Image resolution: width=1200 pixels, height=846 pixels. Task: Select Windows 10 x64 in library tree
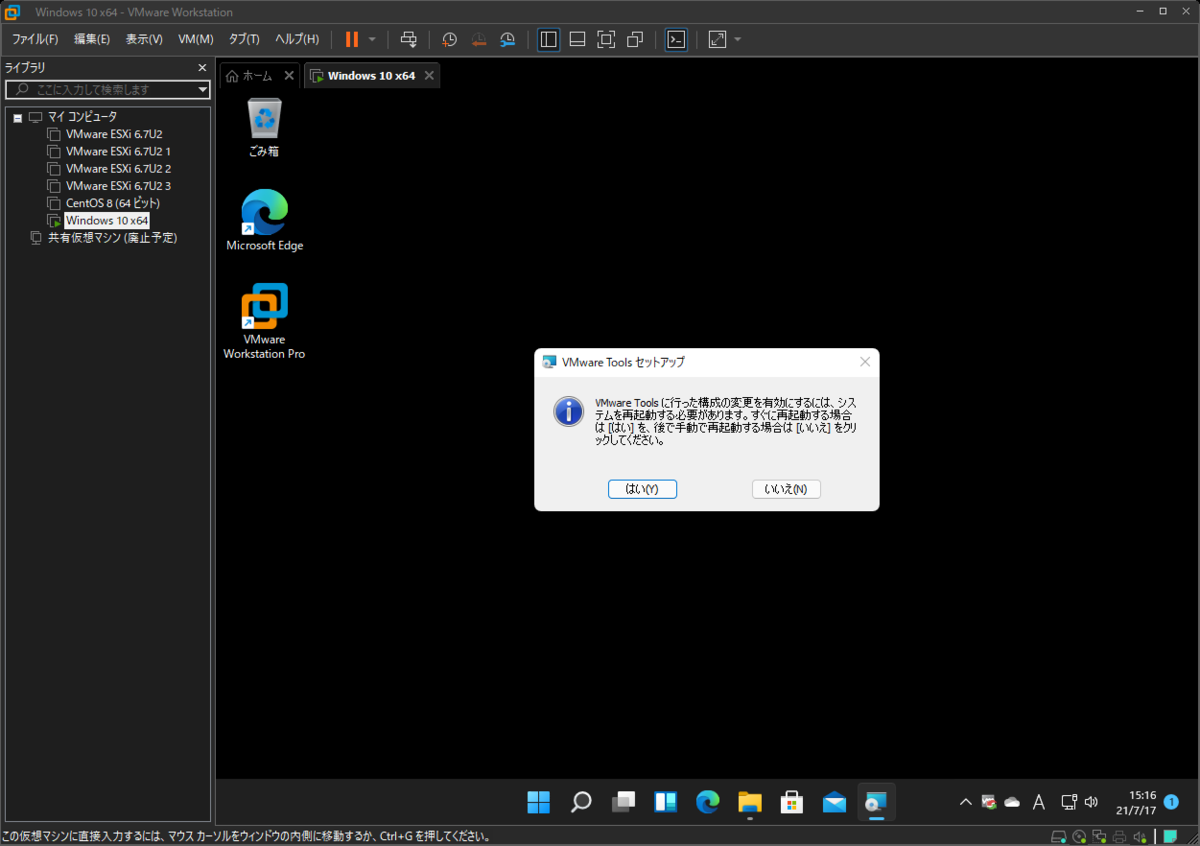(x=107, y=220)
